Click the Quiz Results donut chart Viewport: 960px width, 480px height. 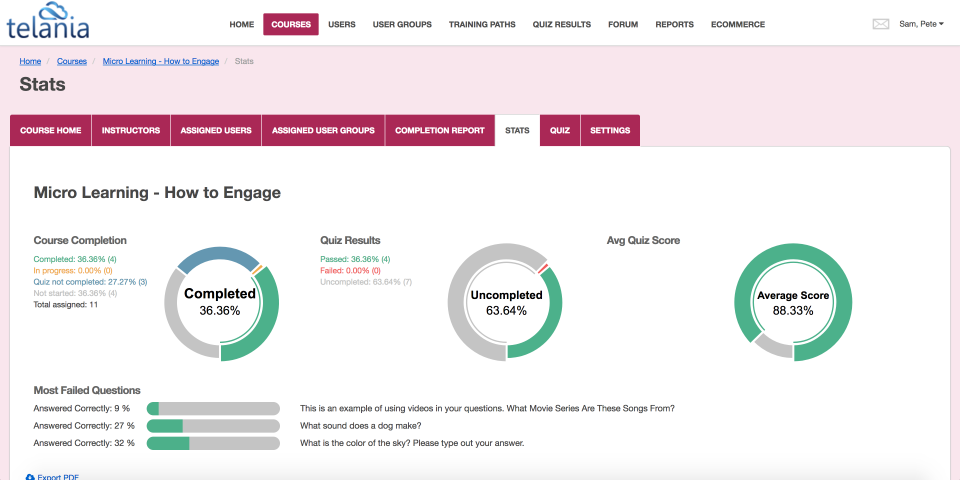[505, 301]
